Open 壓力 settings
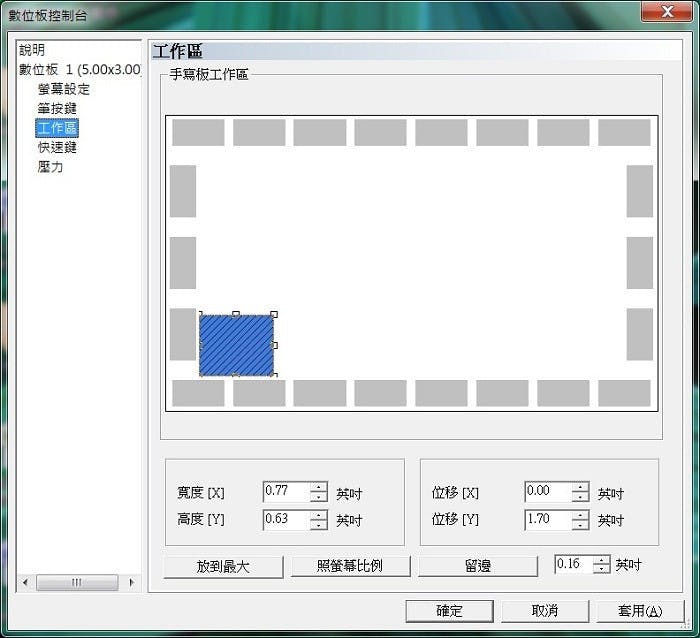 point(50,167)
